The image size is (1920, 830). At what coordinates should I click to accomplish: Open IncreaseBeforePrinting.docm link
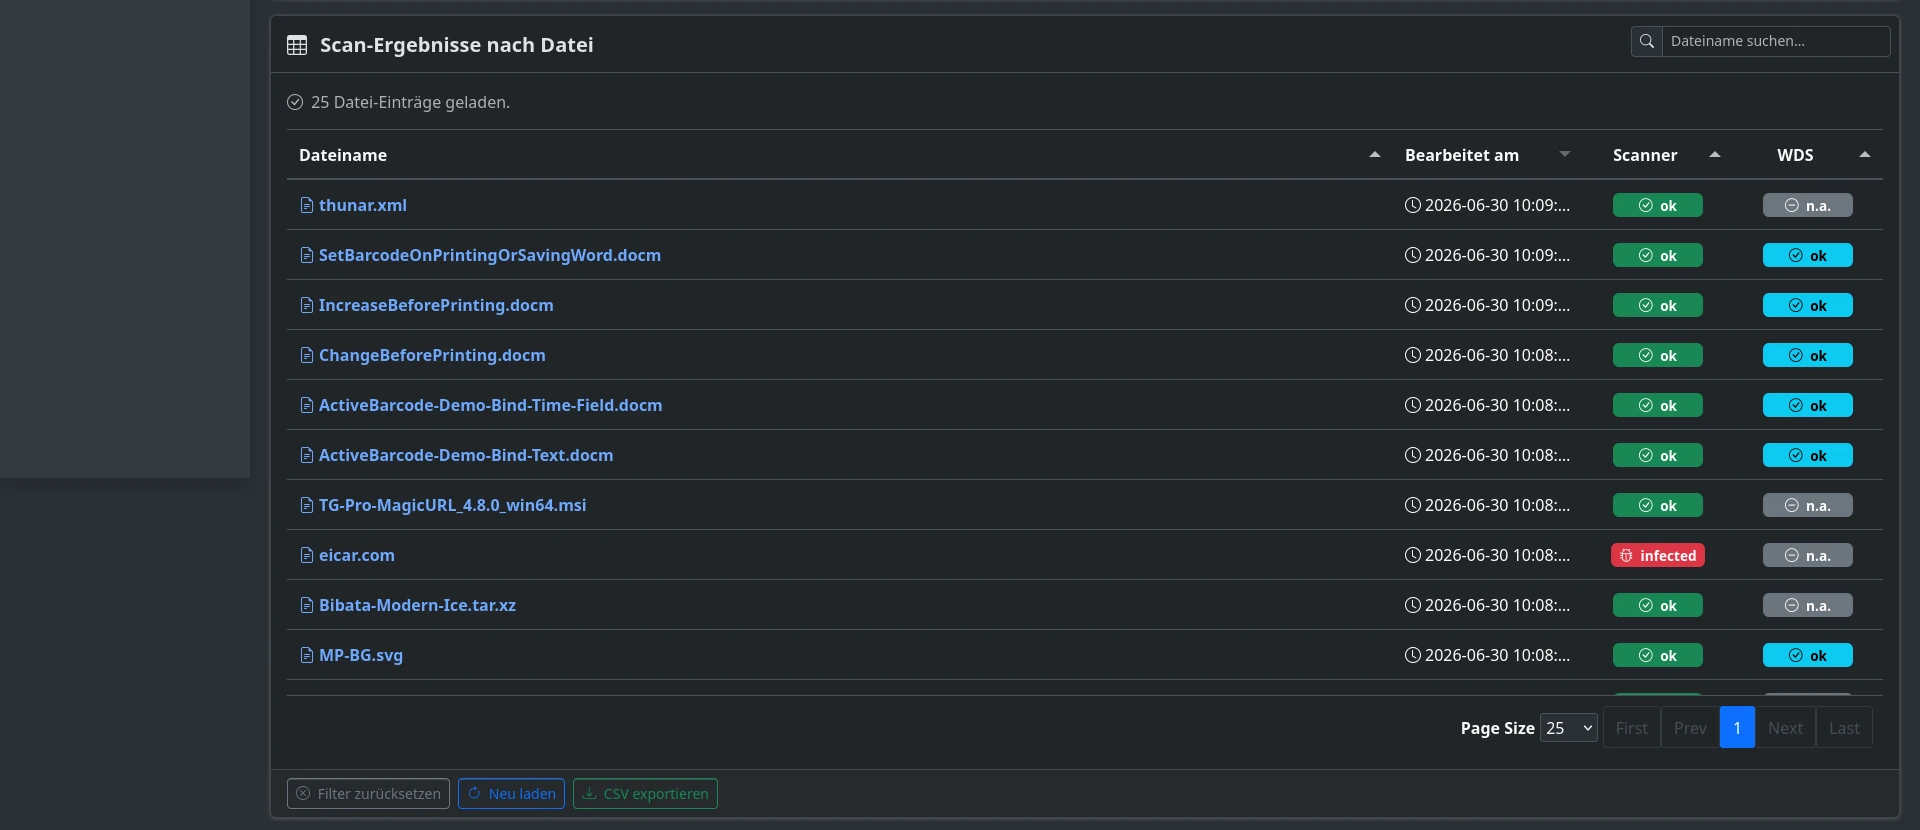click(x=436, y=305)
